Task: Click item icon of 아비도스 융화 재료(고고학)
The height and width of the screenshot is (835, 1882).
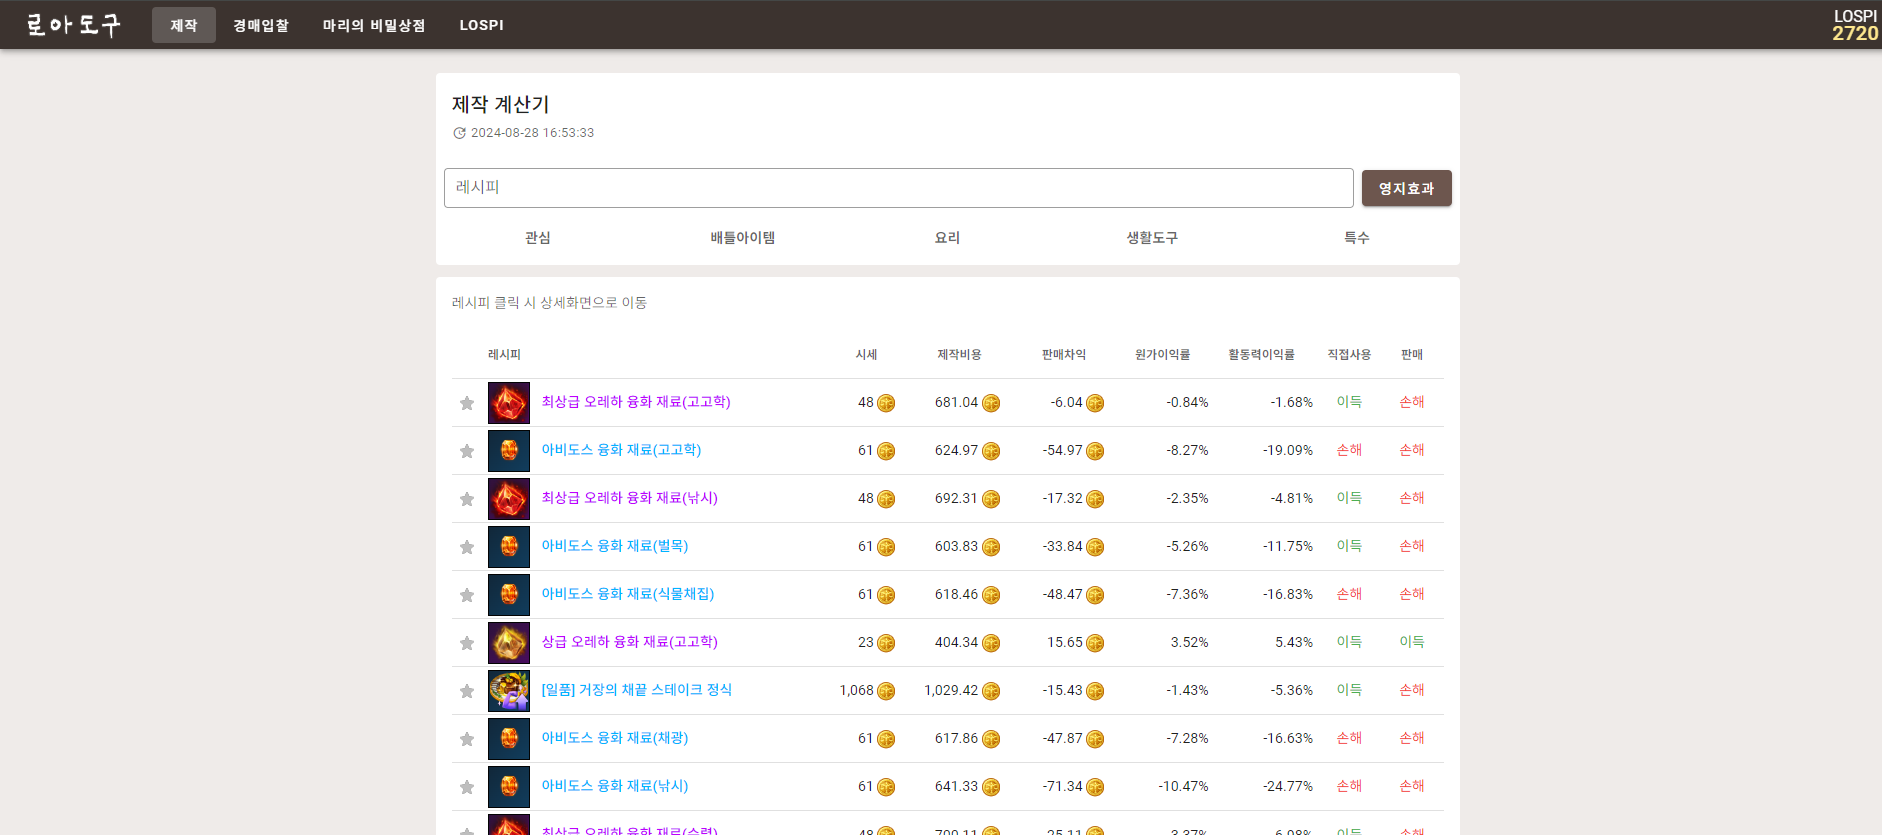Action: coord(509,451)
